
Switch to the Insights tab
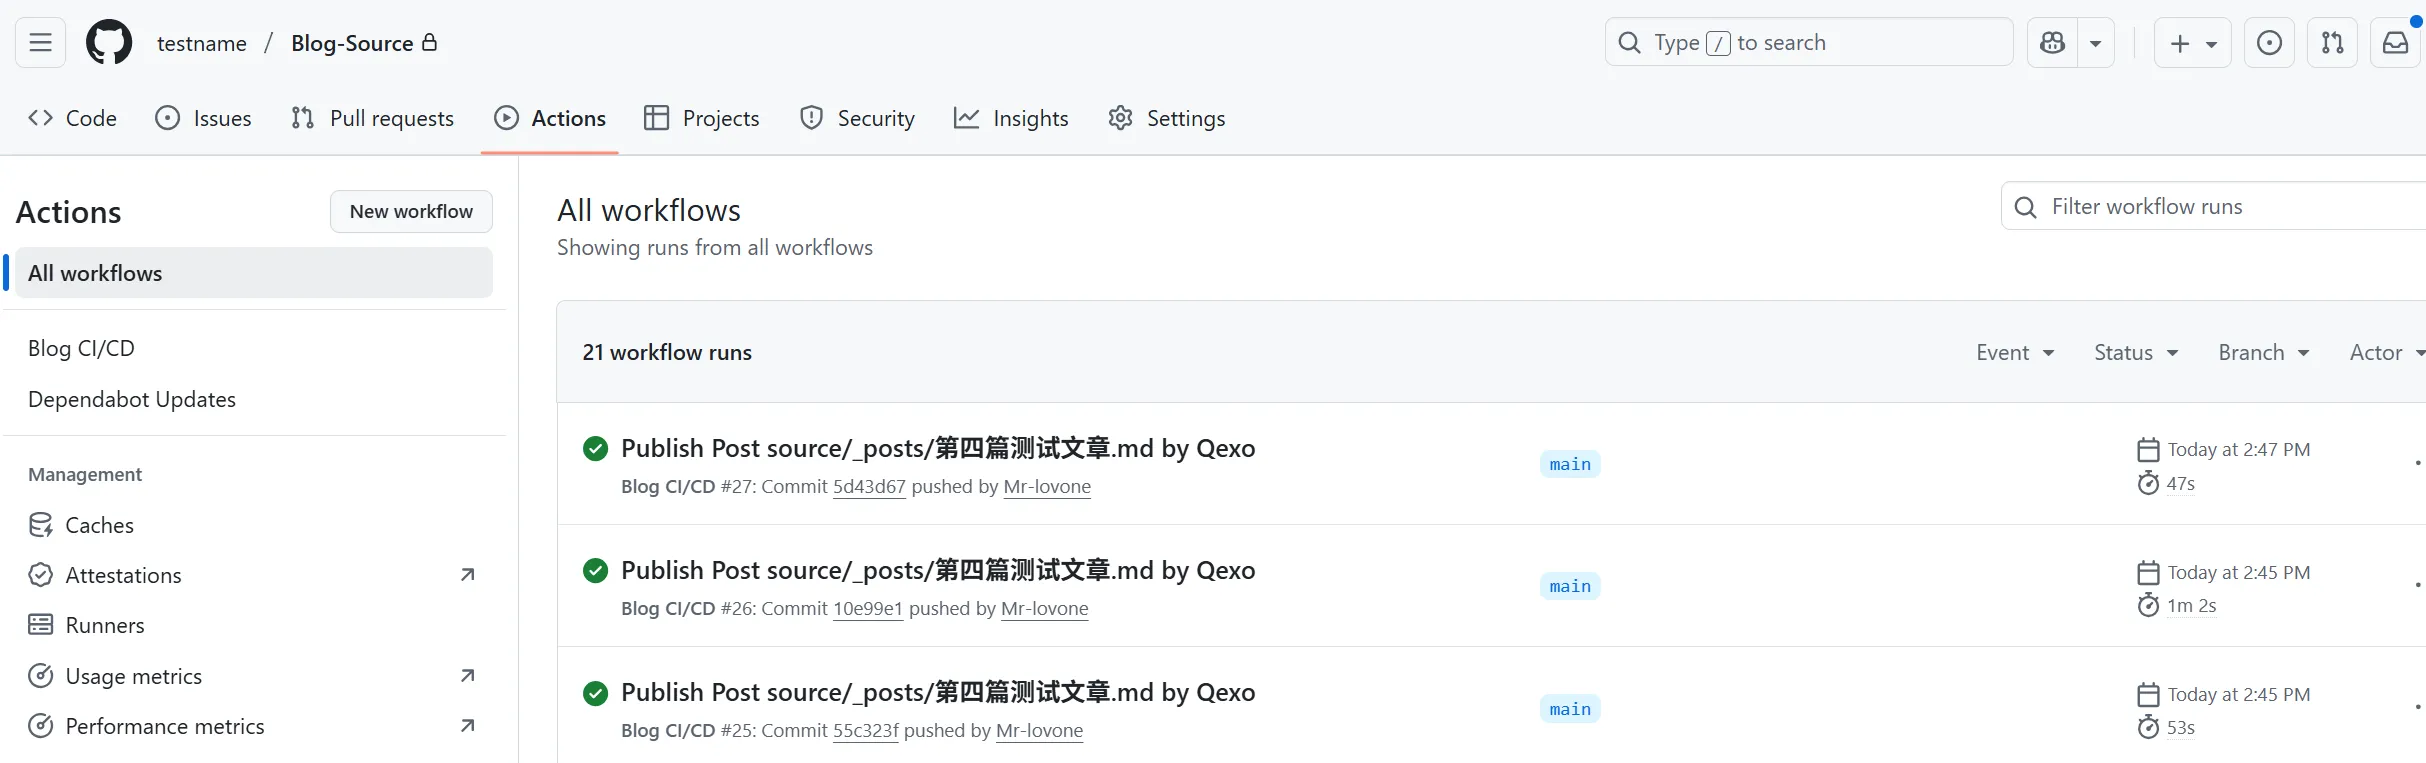pos(1011,119)
